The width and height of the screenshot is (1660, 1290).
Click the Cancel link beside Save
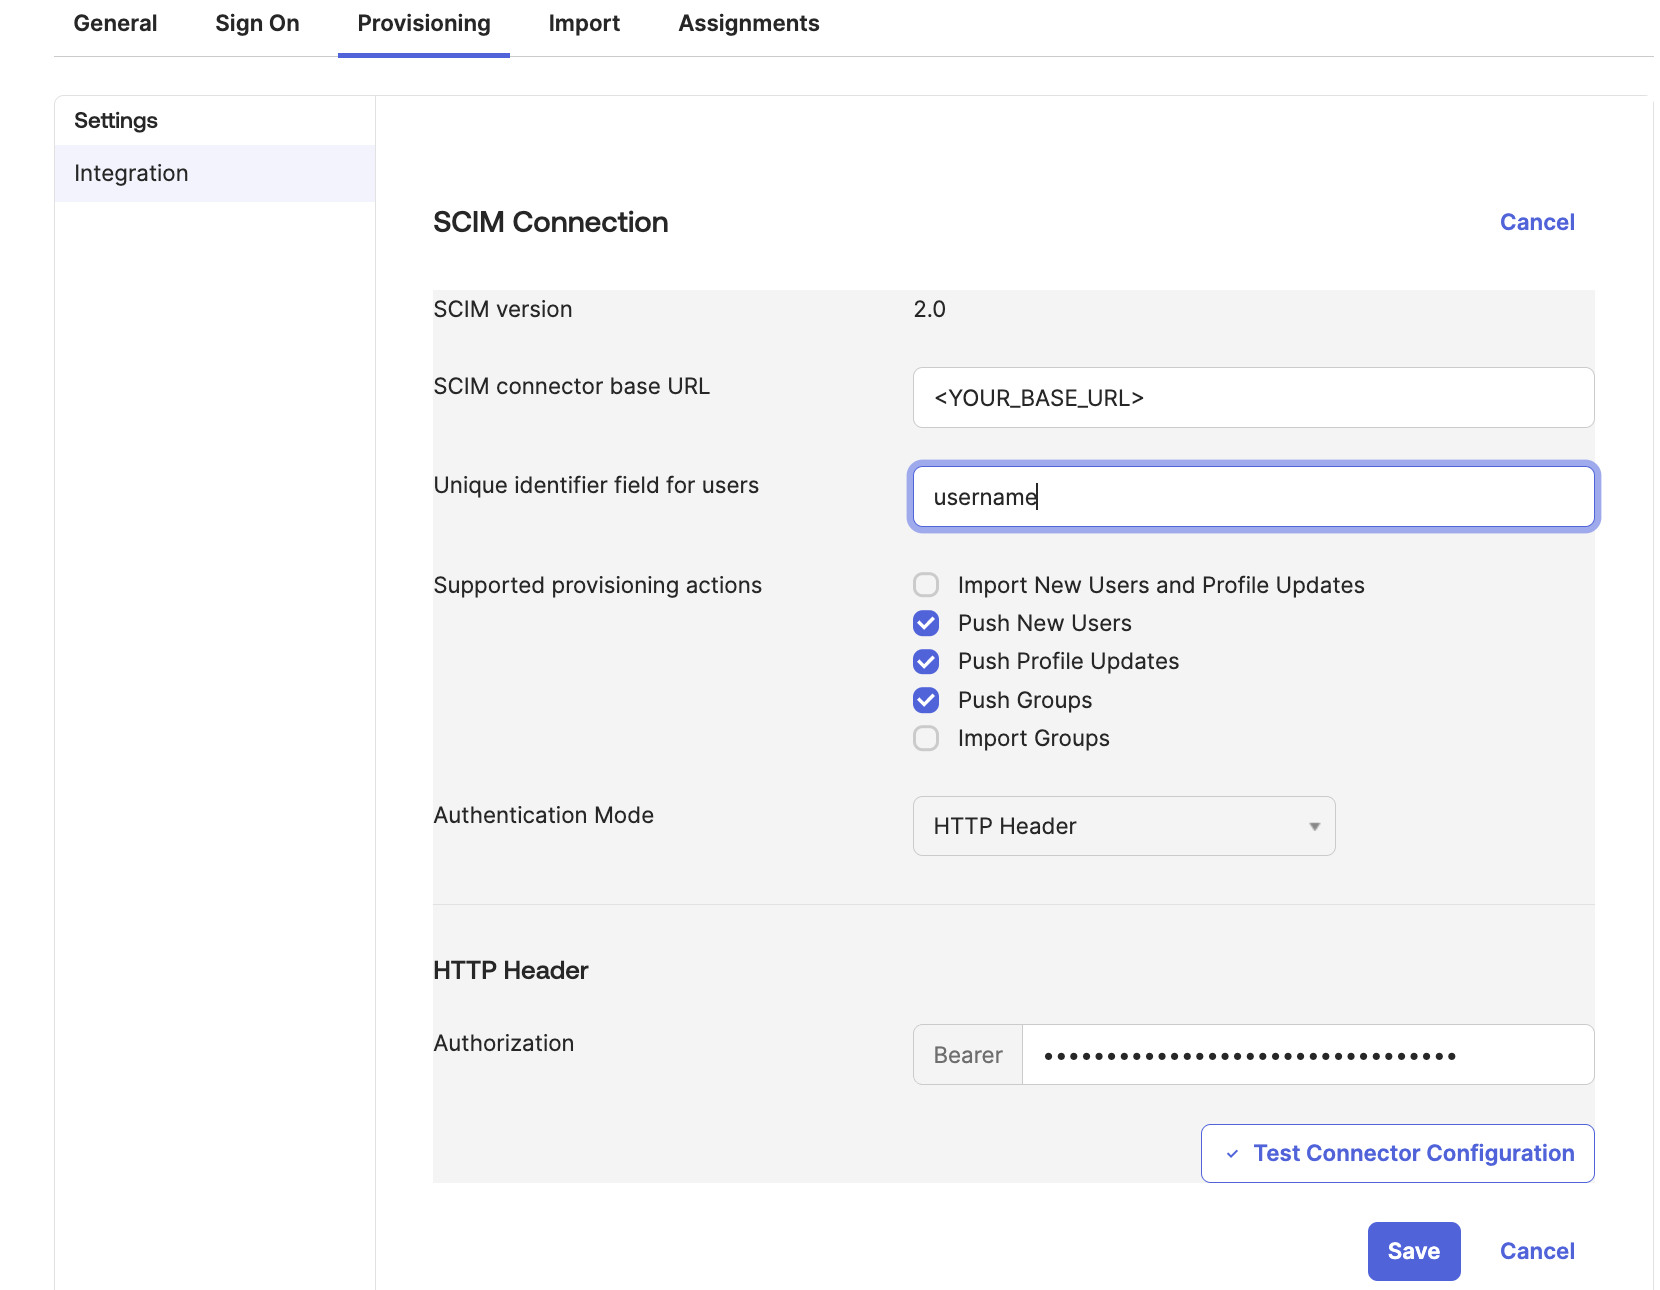click(x=1536, y=1252)
